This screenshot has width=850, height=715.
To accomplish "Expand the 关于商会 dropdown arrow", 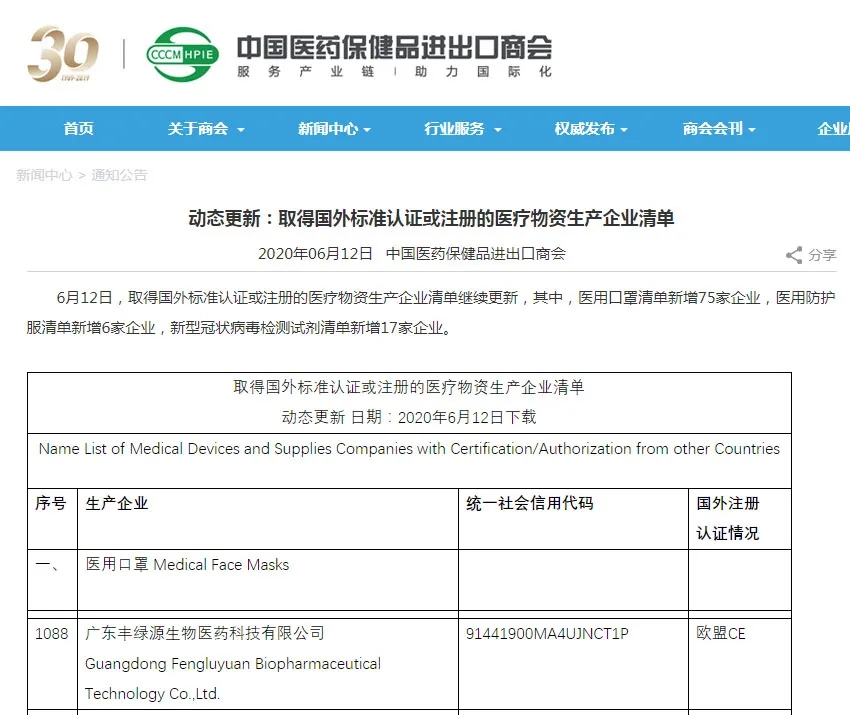I will [x=241, y=130].
